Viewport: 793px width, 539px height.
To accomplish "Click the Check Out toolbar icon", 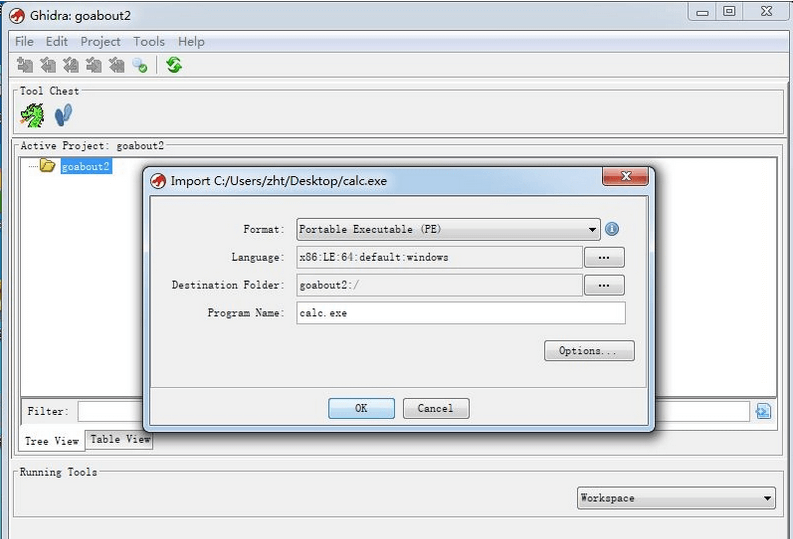I will 48,65.
